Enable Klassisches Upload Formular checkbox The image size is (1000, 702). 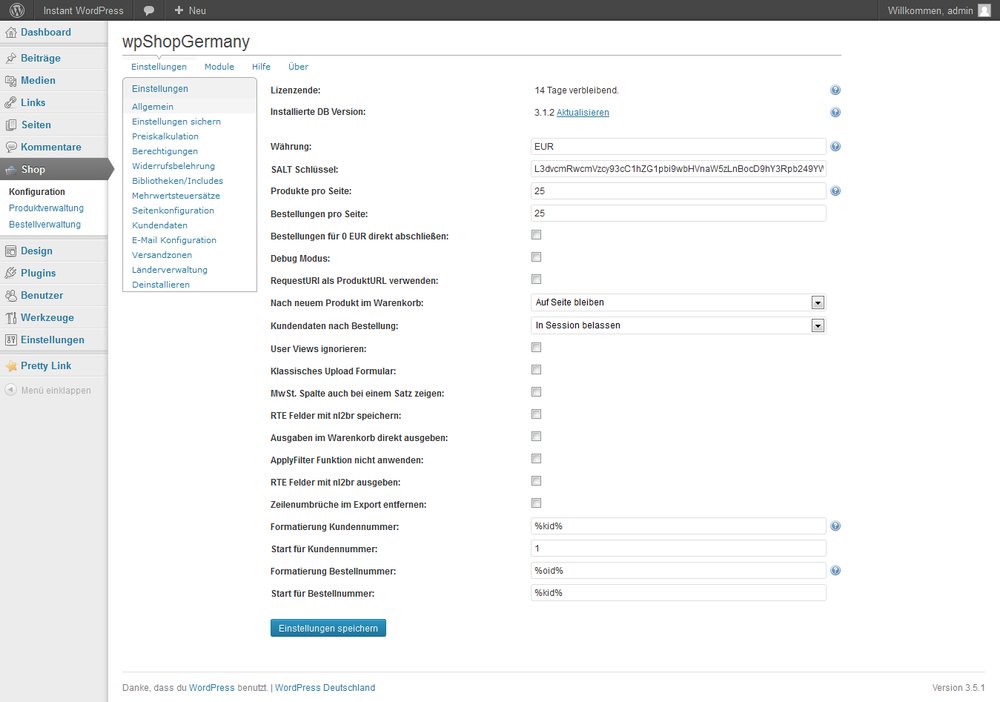point(536,370)
